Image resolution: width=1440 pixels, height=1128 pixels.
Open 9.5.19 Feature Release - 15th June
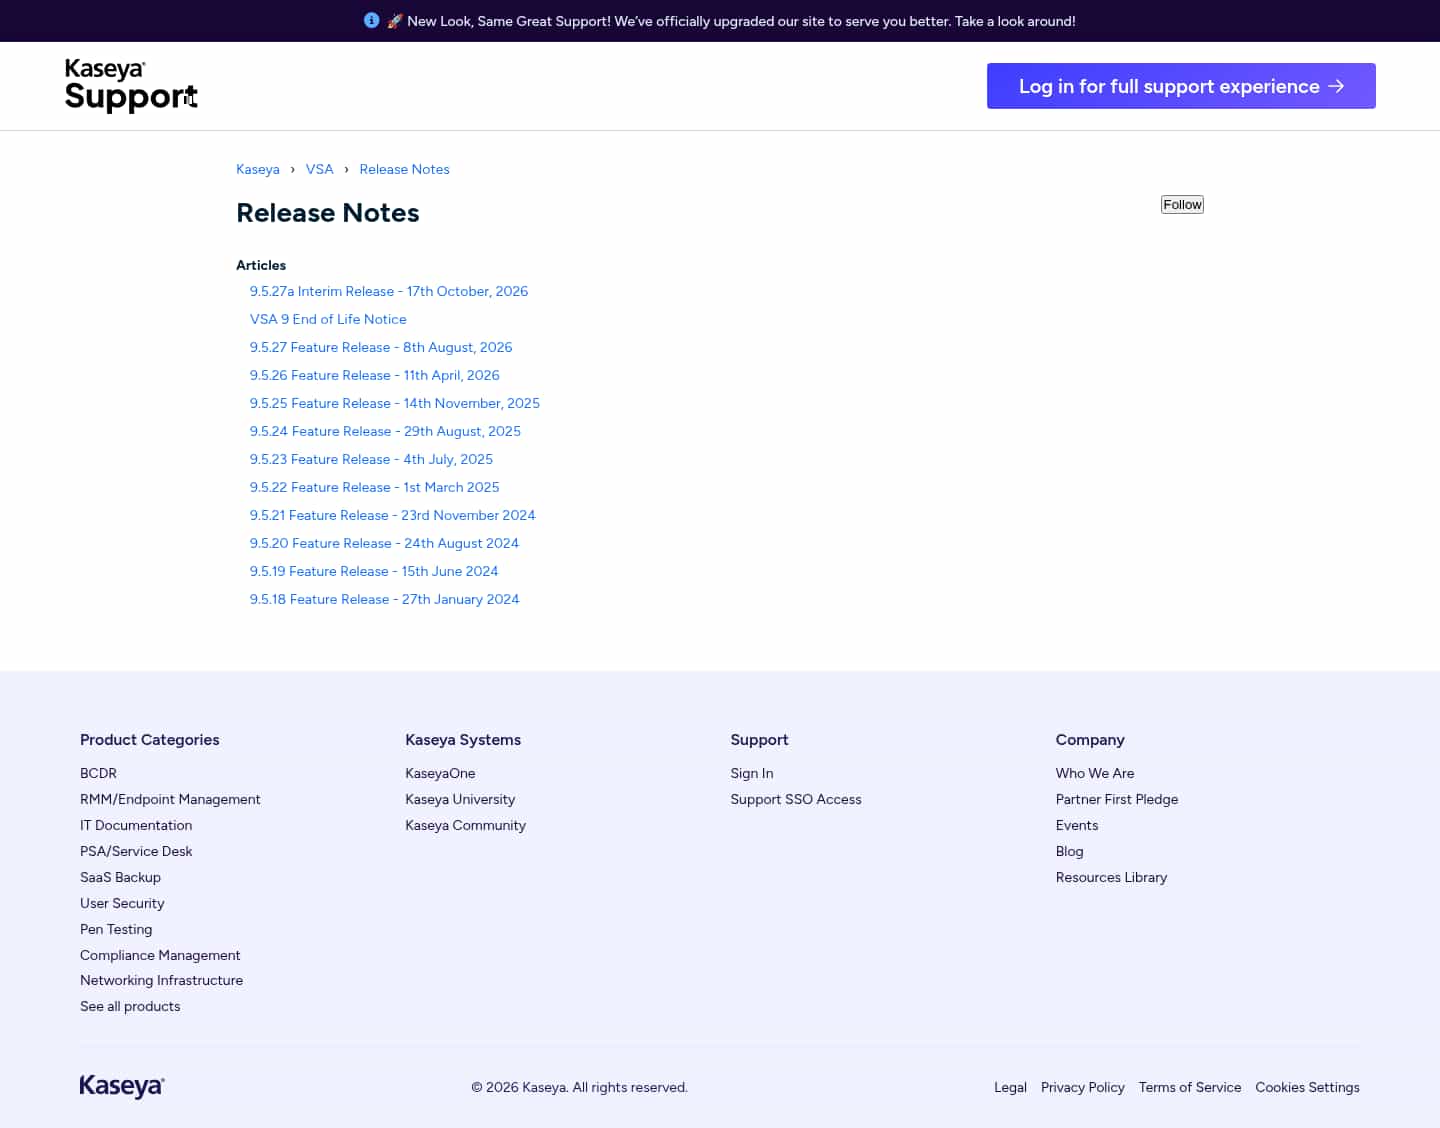pos(374,571)
